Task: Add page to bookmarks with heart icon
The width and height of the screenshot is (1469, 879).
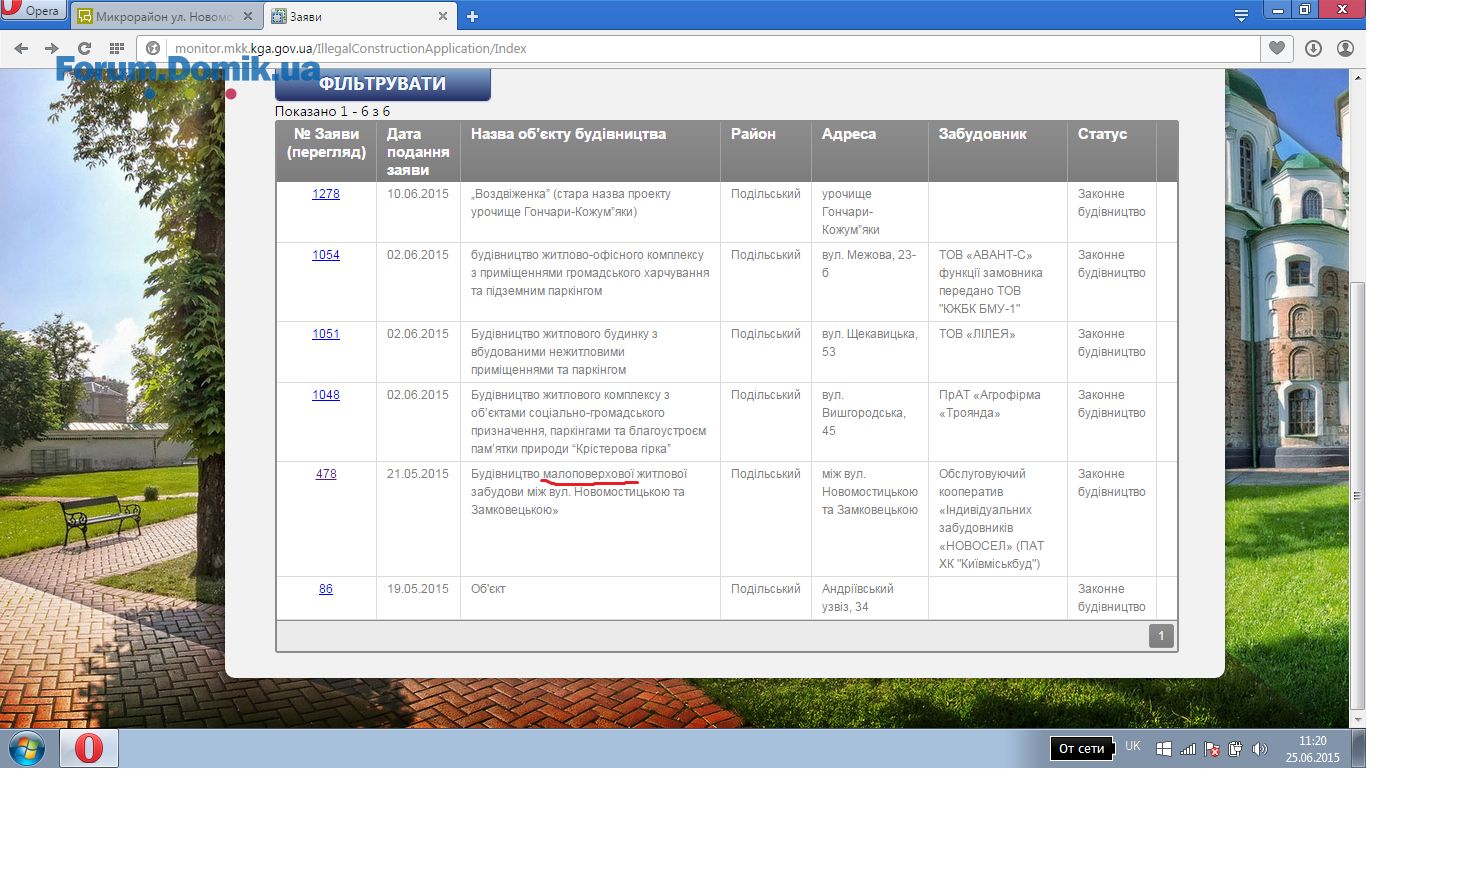Action: [x=1277, y=48]
